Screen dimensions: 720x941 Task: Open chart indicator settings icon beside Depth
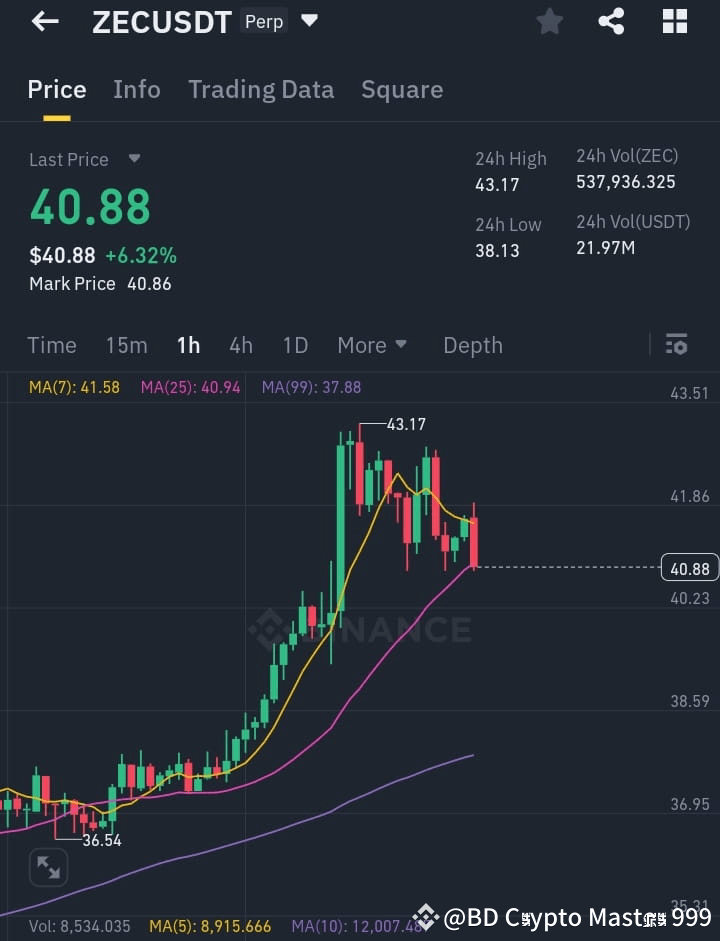point(676,344)
